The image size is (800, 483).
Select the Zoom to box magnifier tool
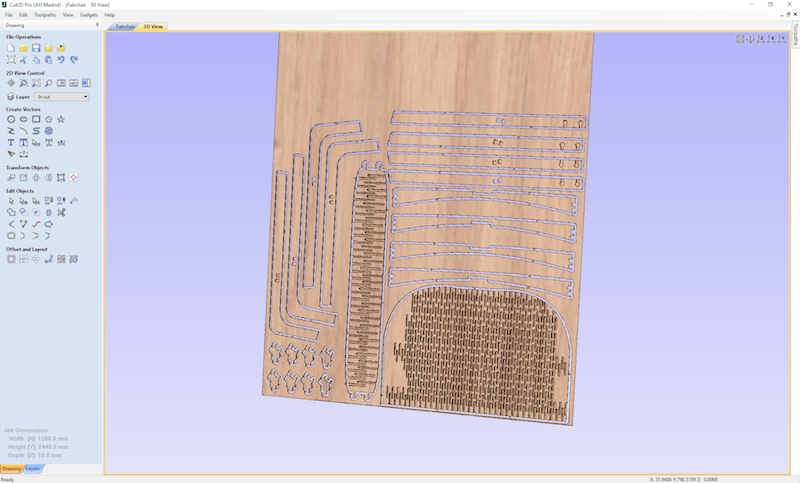(23, 83)
